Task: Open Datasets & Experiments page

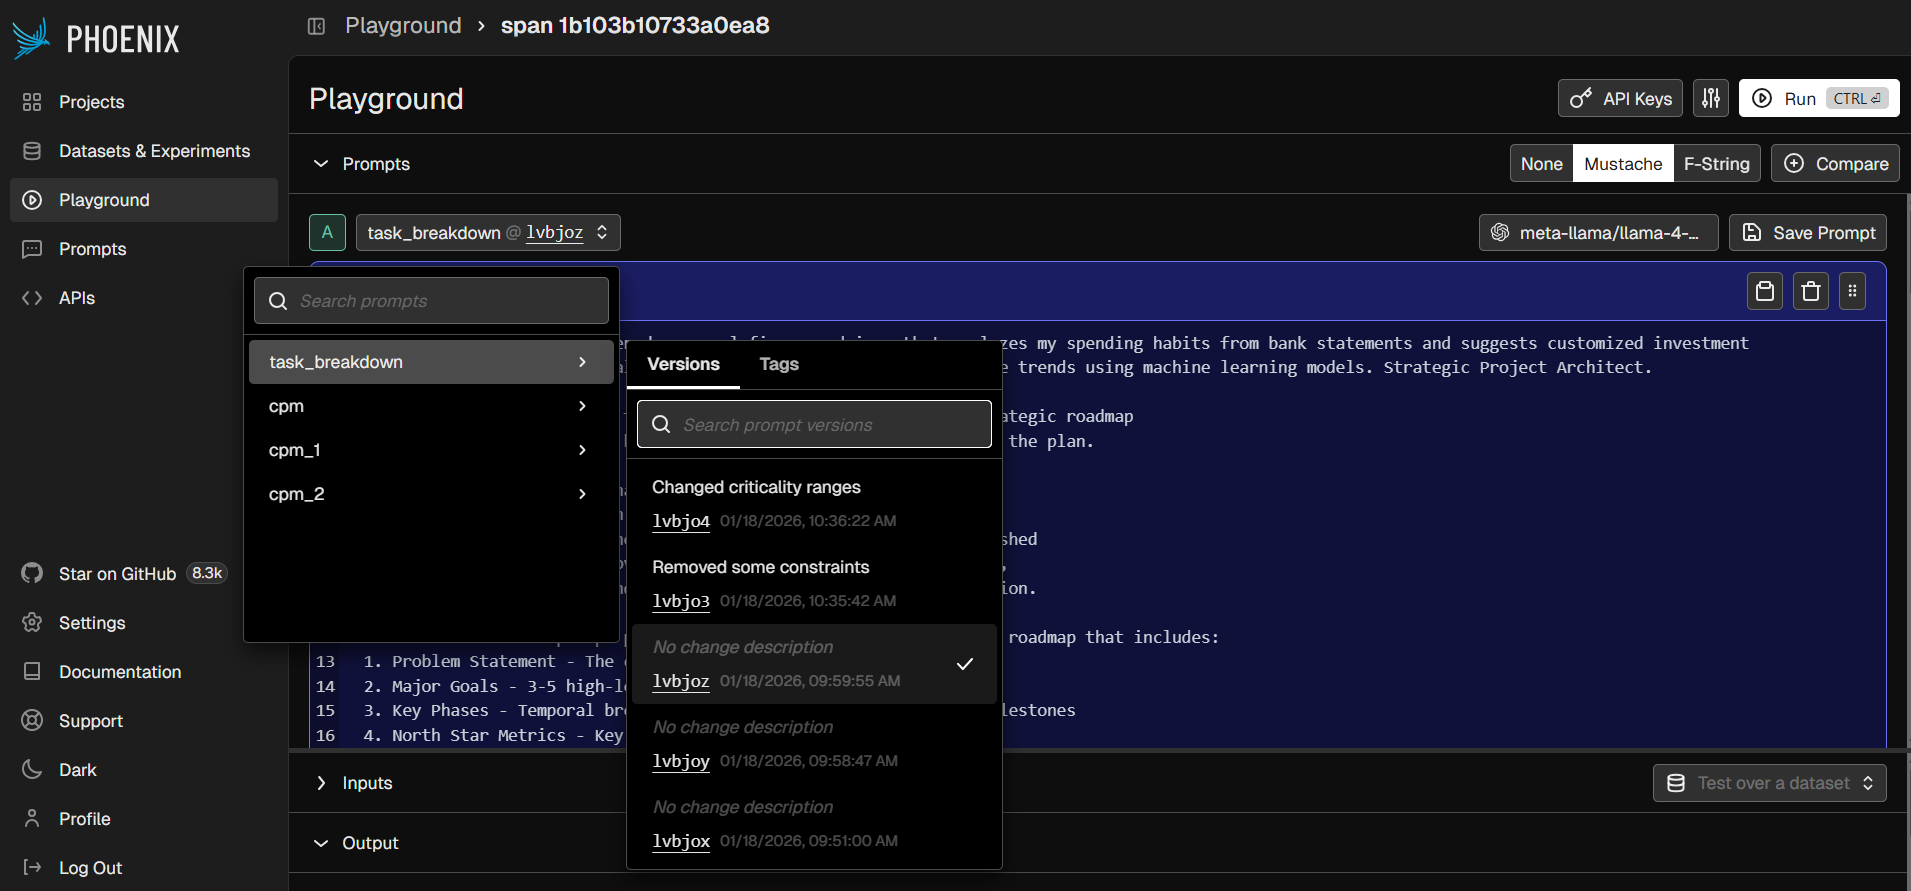Action: click(x=144, y=151)
